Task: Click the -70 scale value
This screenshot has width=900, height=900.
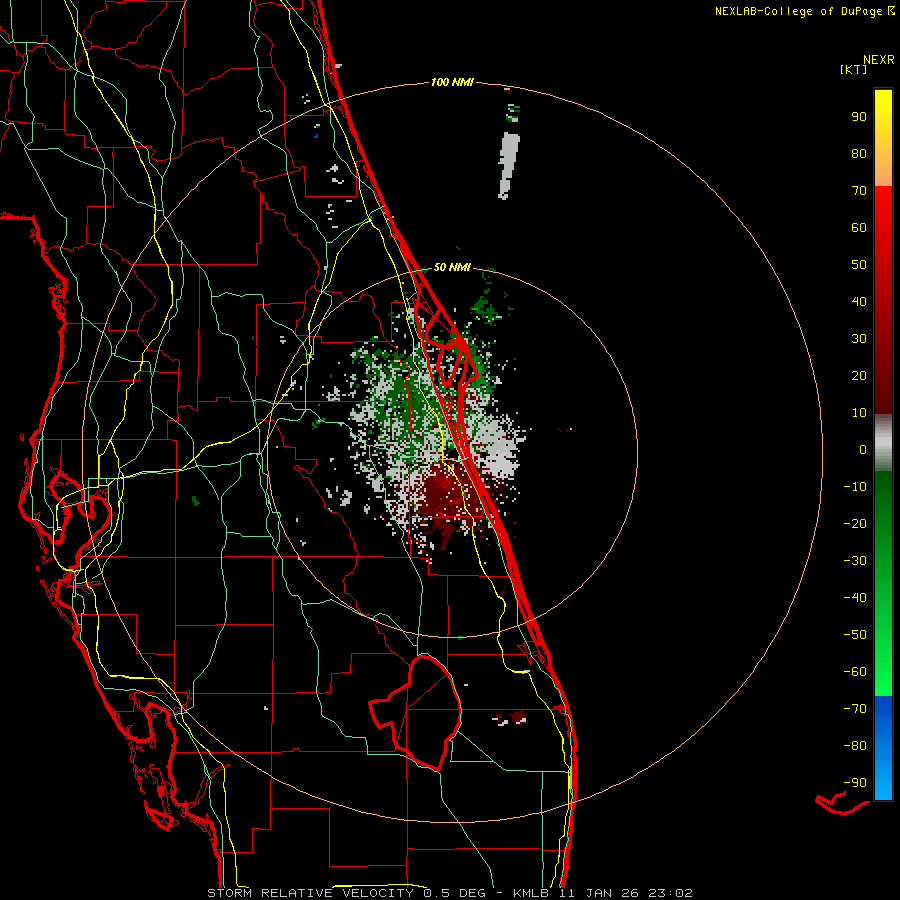Action: (x=855, y=708)
